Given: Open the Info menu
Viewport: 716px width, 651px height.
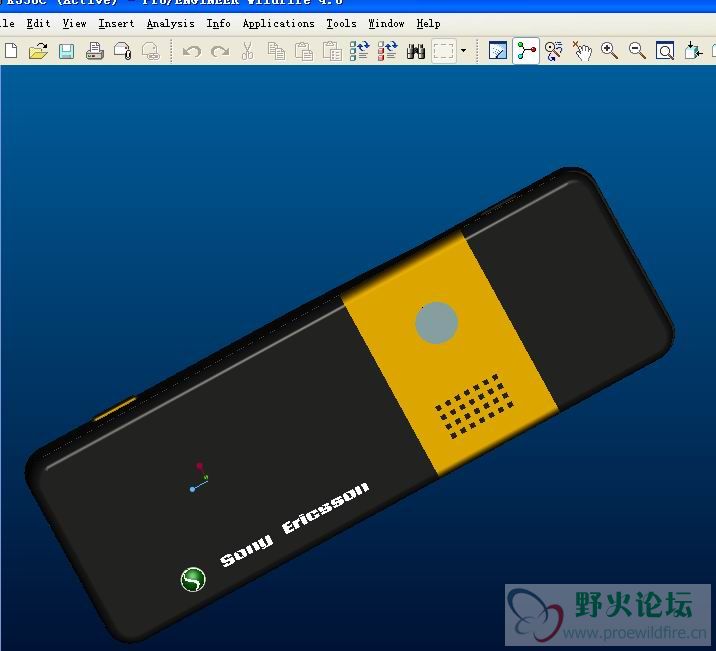Looking at the screenshot, I should pyautogui.click(x=218, y=23).
